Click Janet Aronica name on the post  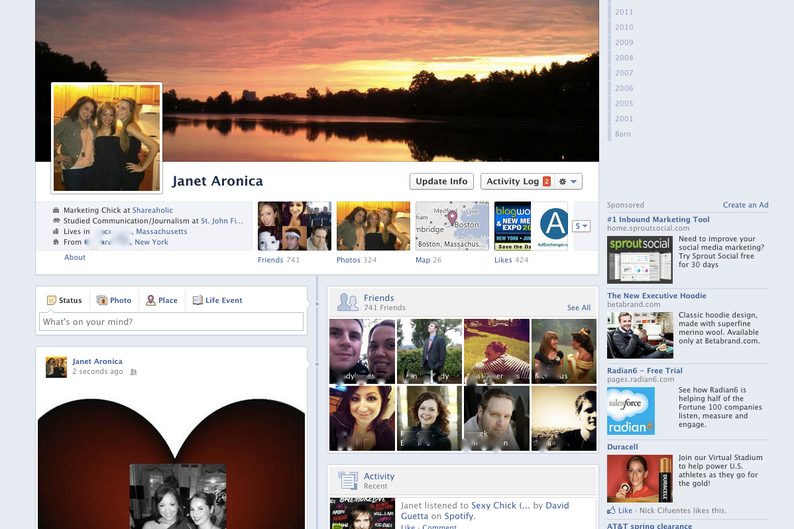tap(97, 361)
